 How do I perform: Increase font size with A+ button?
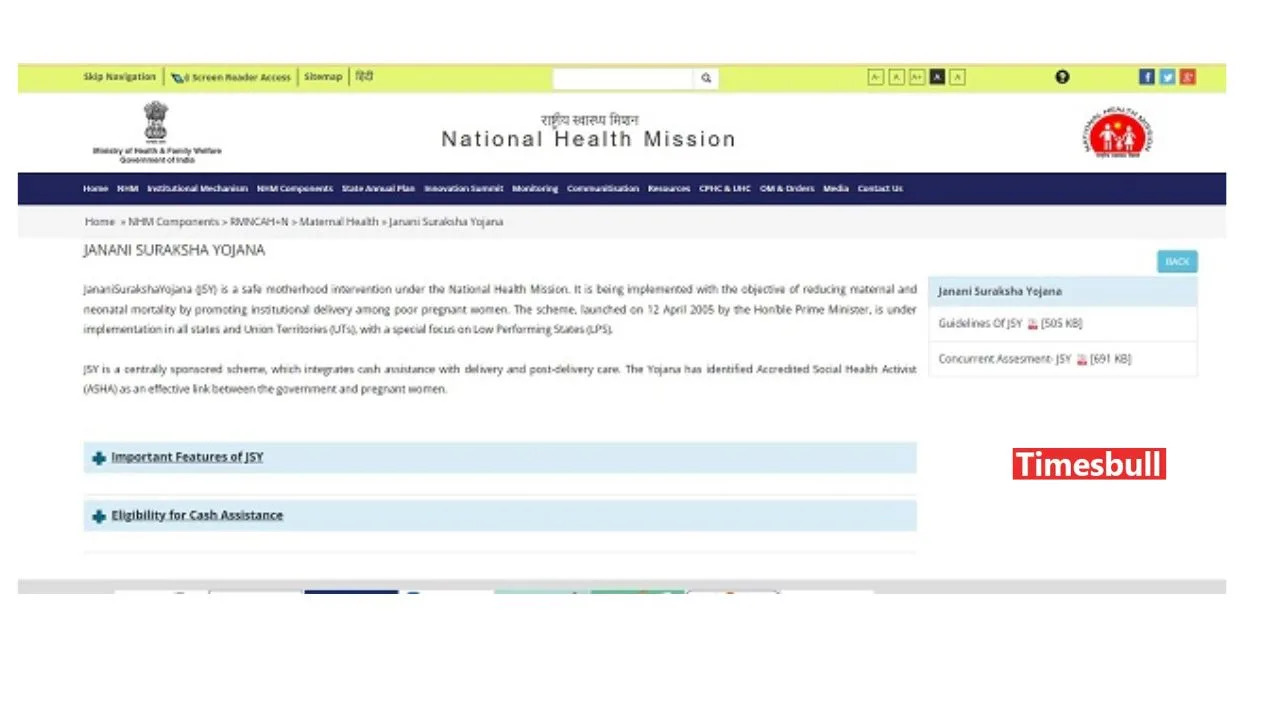pos(916,77)
